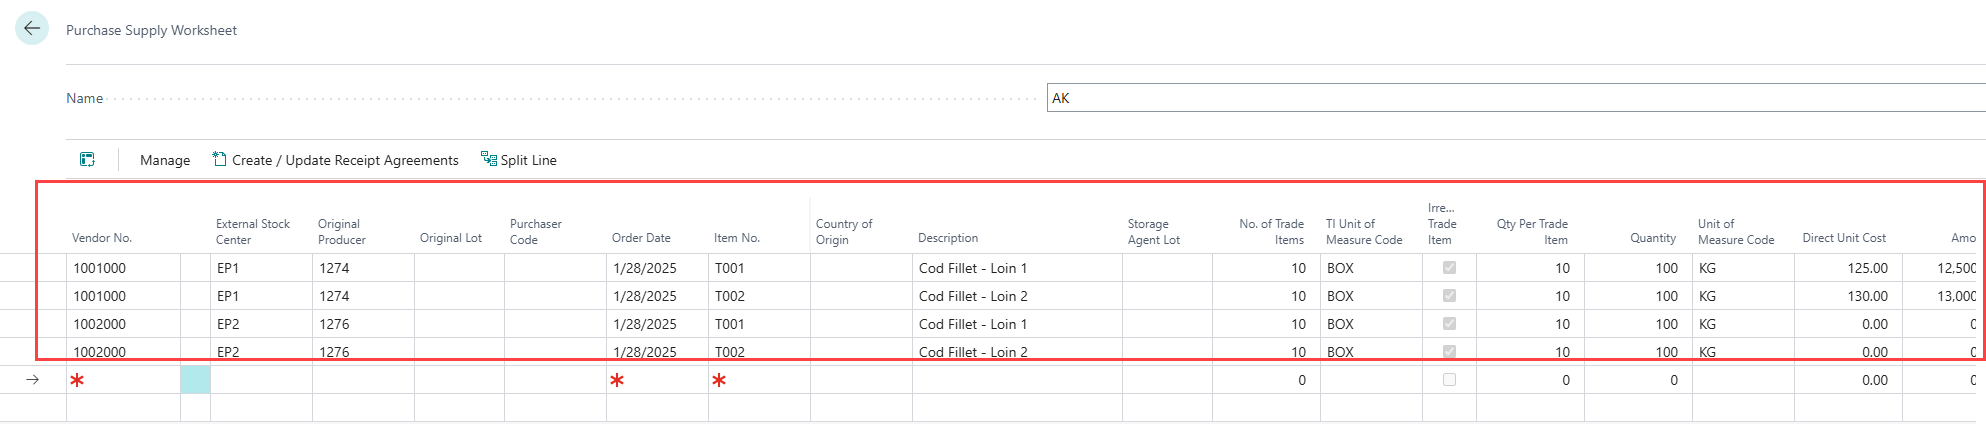Toggle Irregular Trade Item checkbox in new empty row
The height and width of the screenshot is (424, 1986).
[1449, 380]
